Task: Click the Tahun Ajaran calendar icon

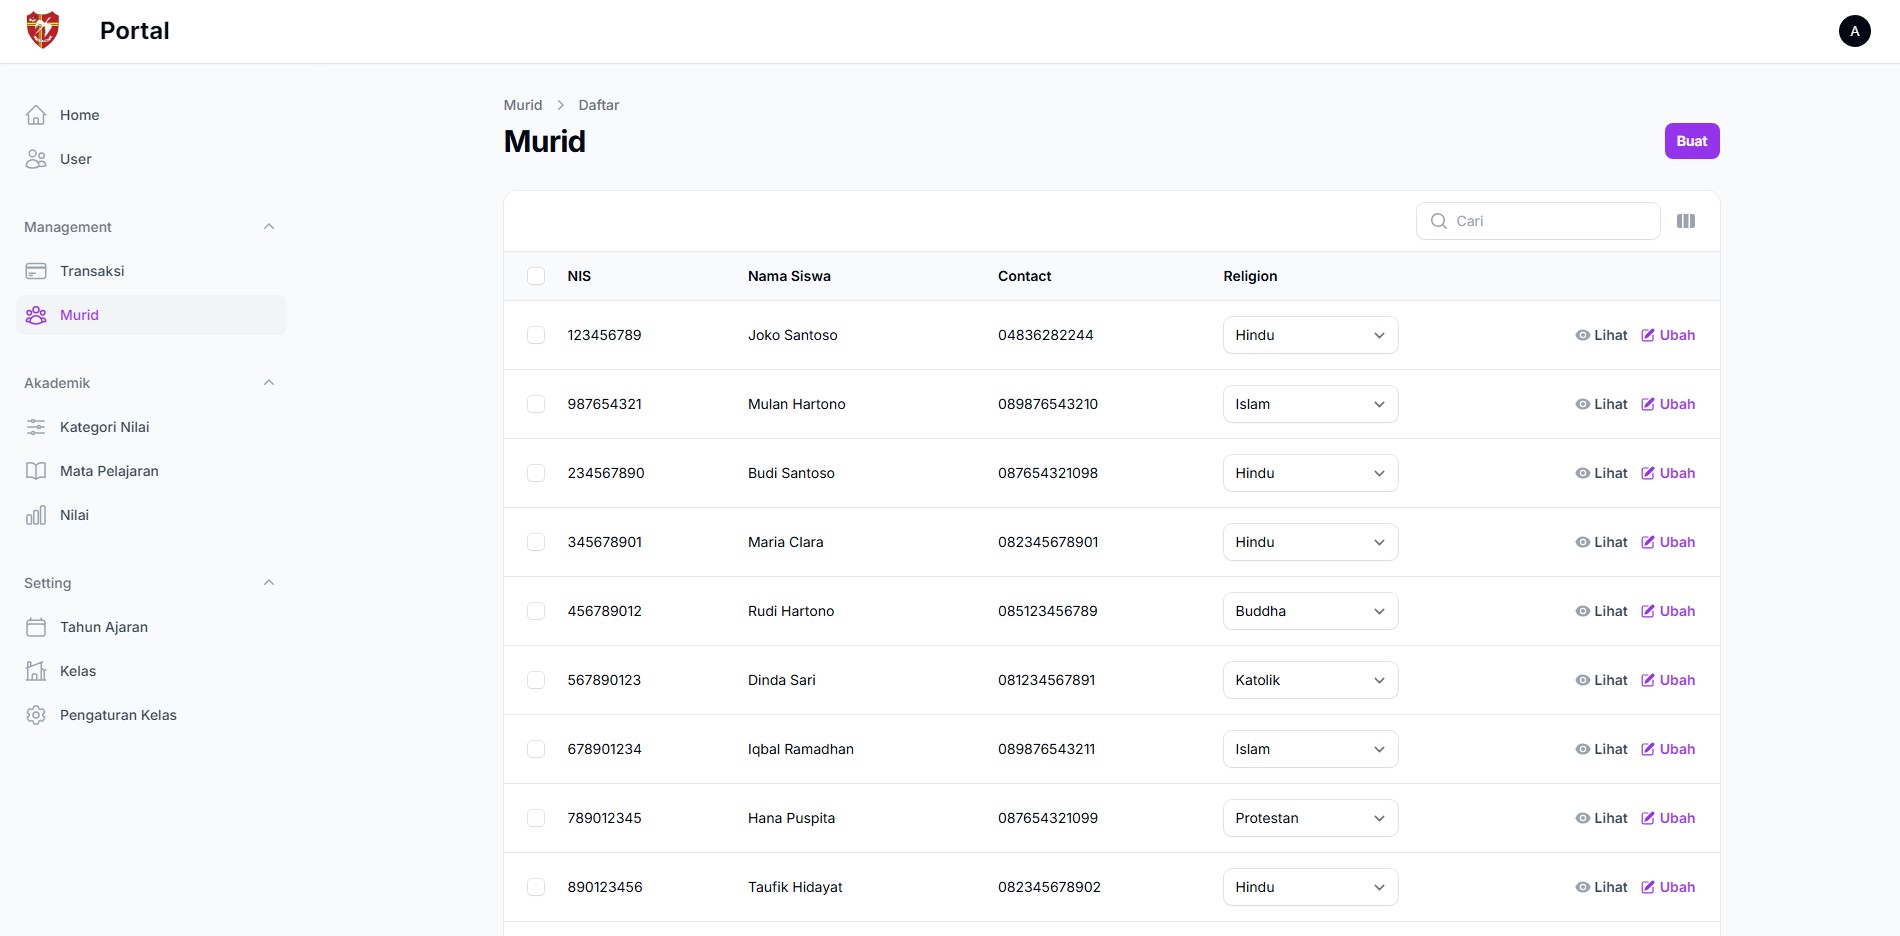Action: (x=36, y=627)
